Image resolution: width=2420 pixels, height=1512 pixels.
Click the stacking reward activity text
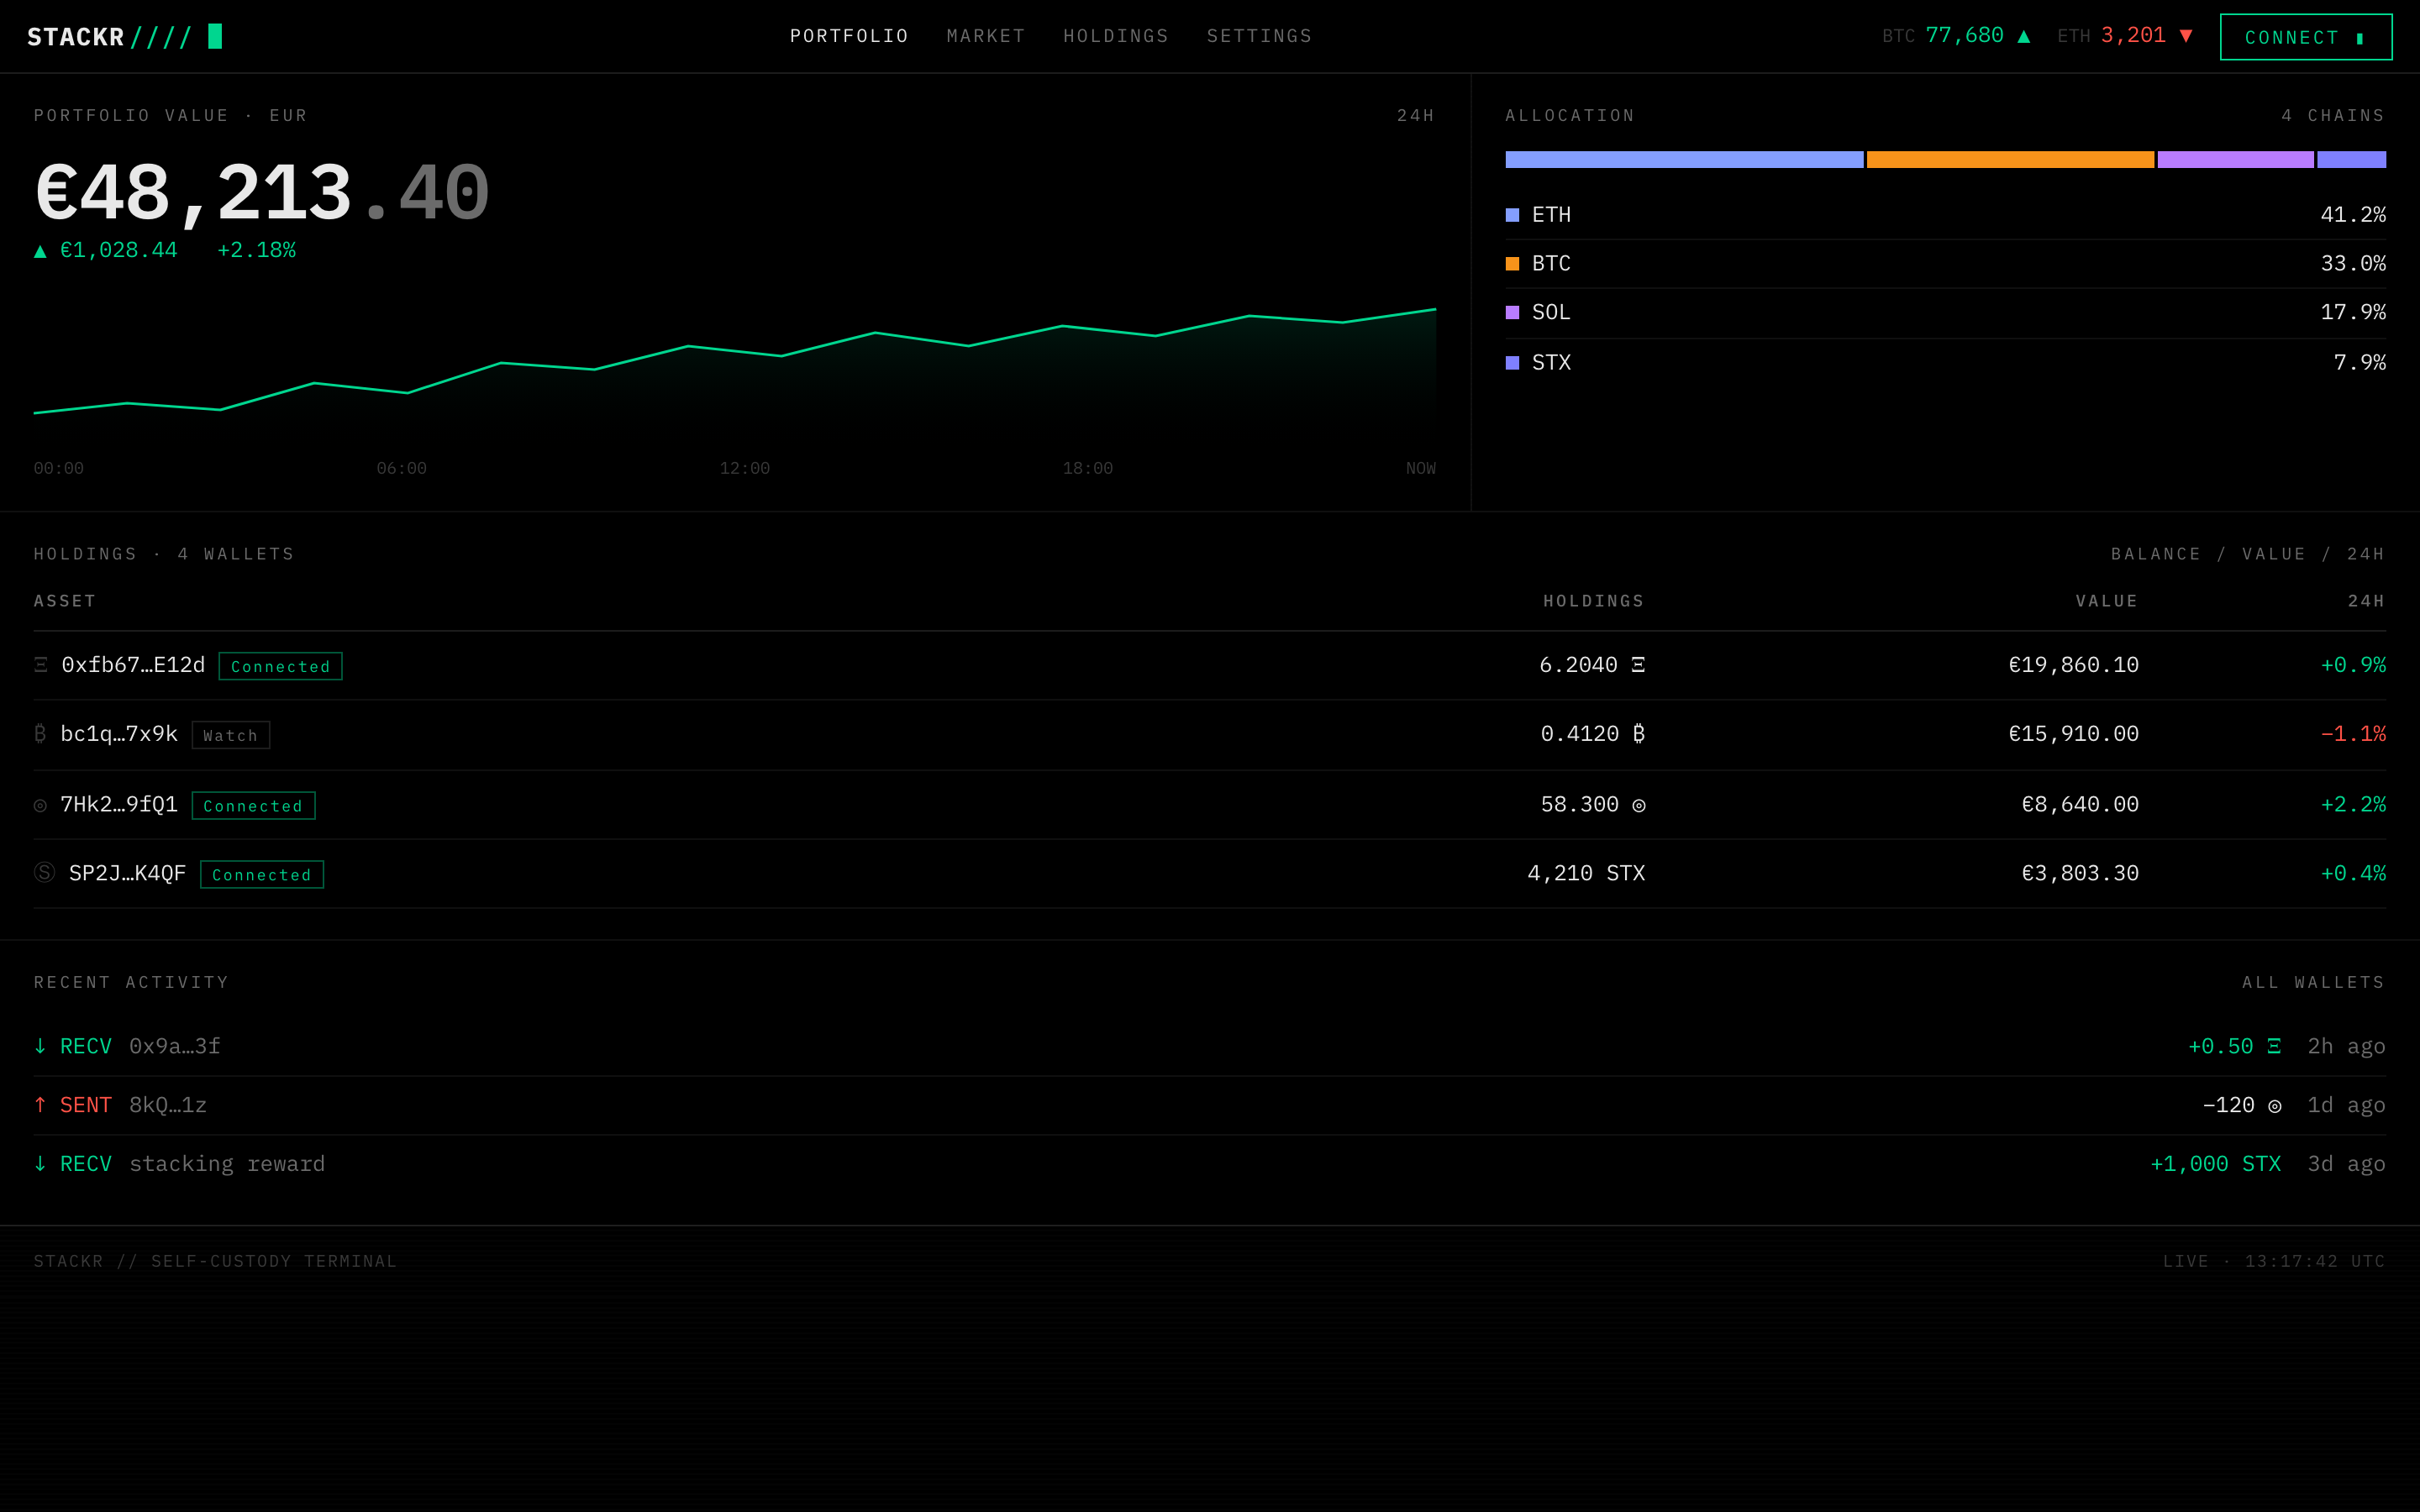coord(227,1164)
